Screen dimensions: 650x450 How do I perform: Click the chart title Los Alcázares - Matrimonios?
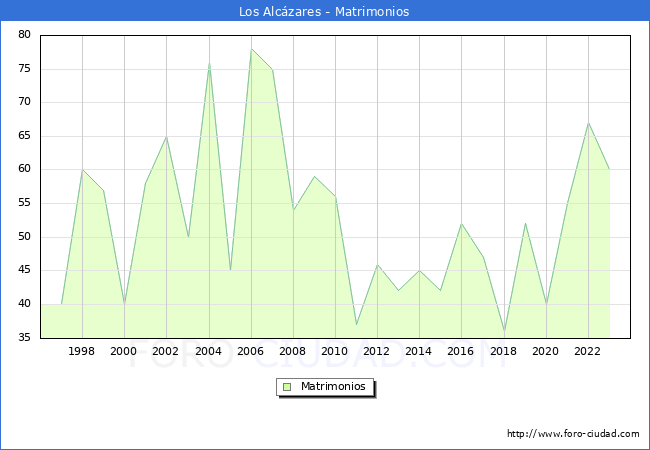coord(324,12)
